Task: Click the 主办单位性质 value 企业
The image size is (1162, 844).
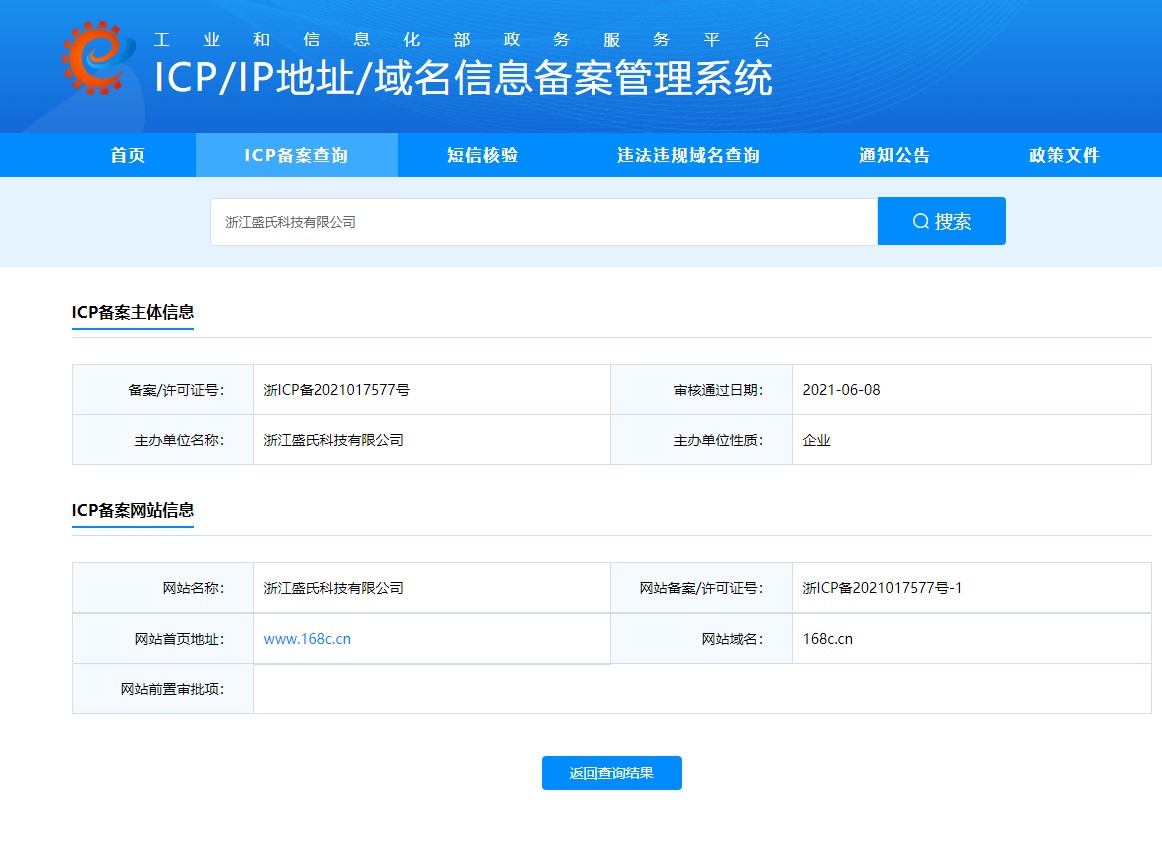Action: (816, 440)
